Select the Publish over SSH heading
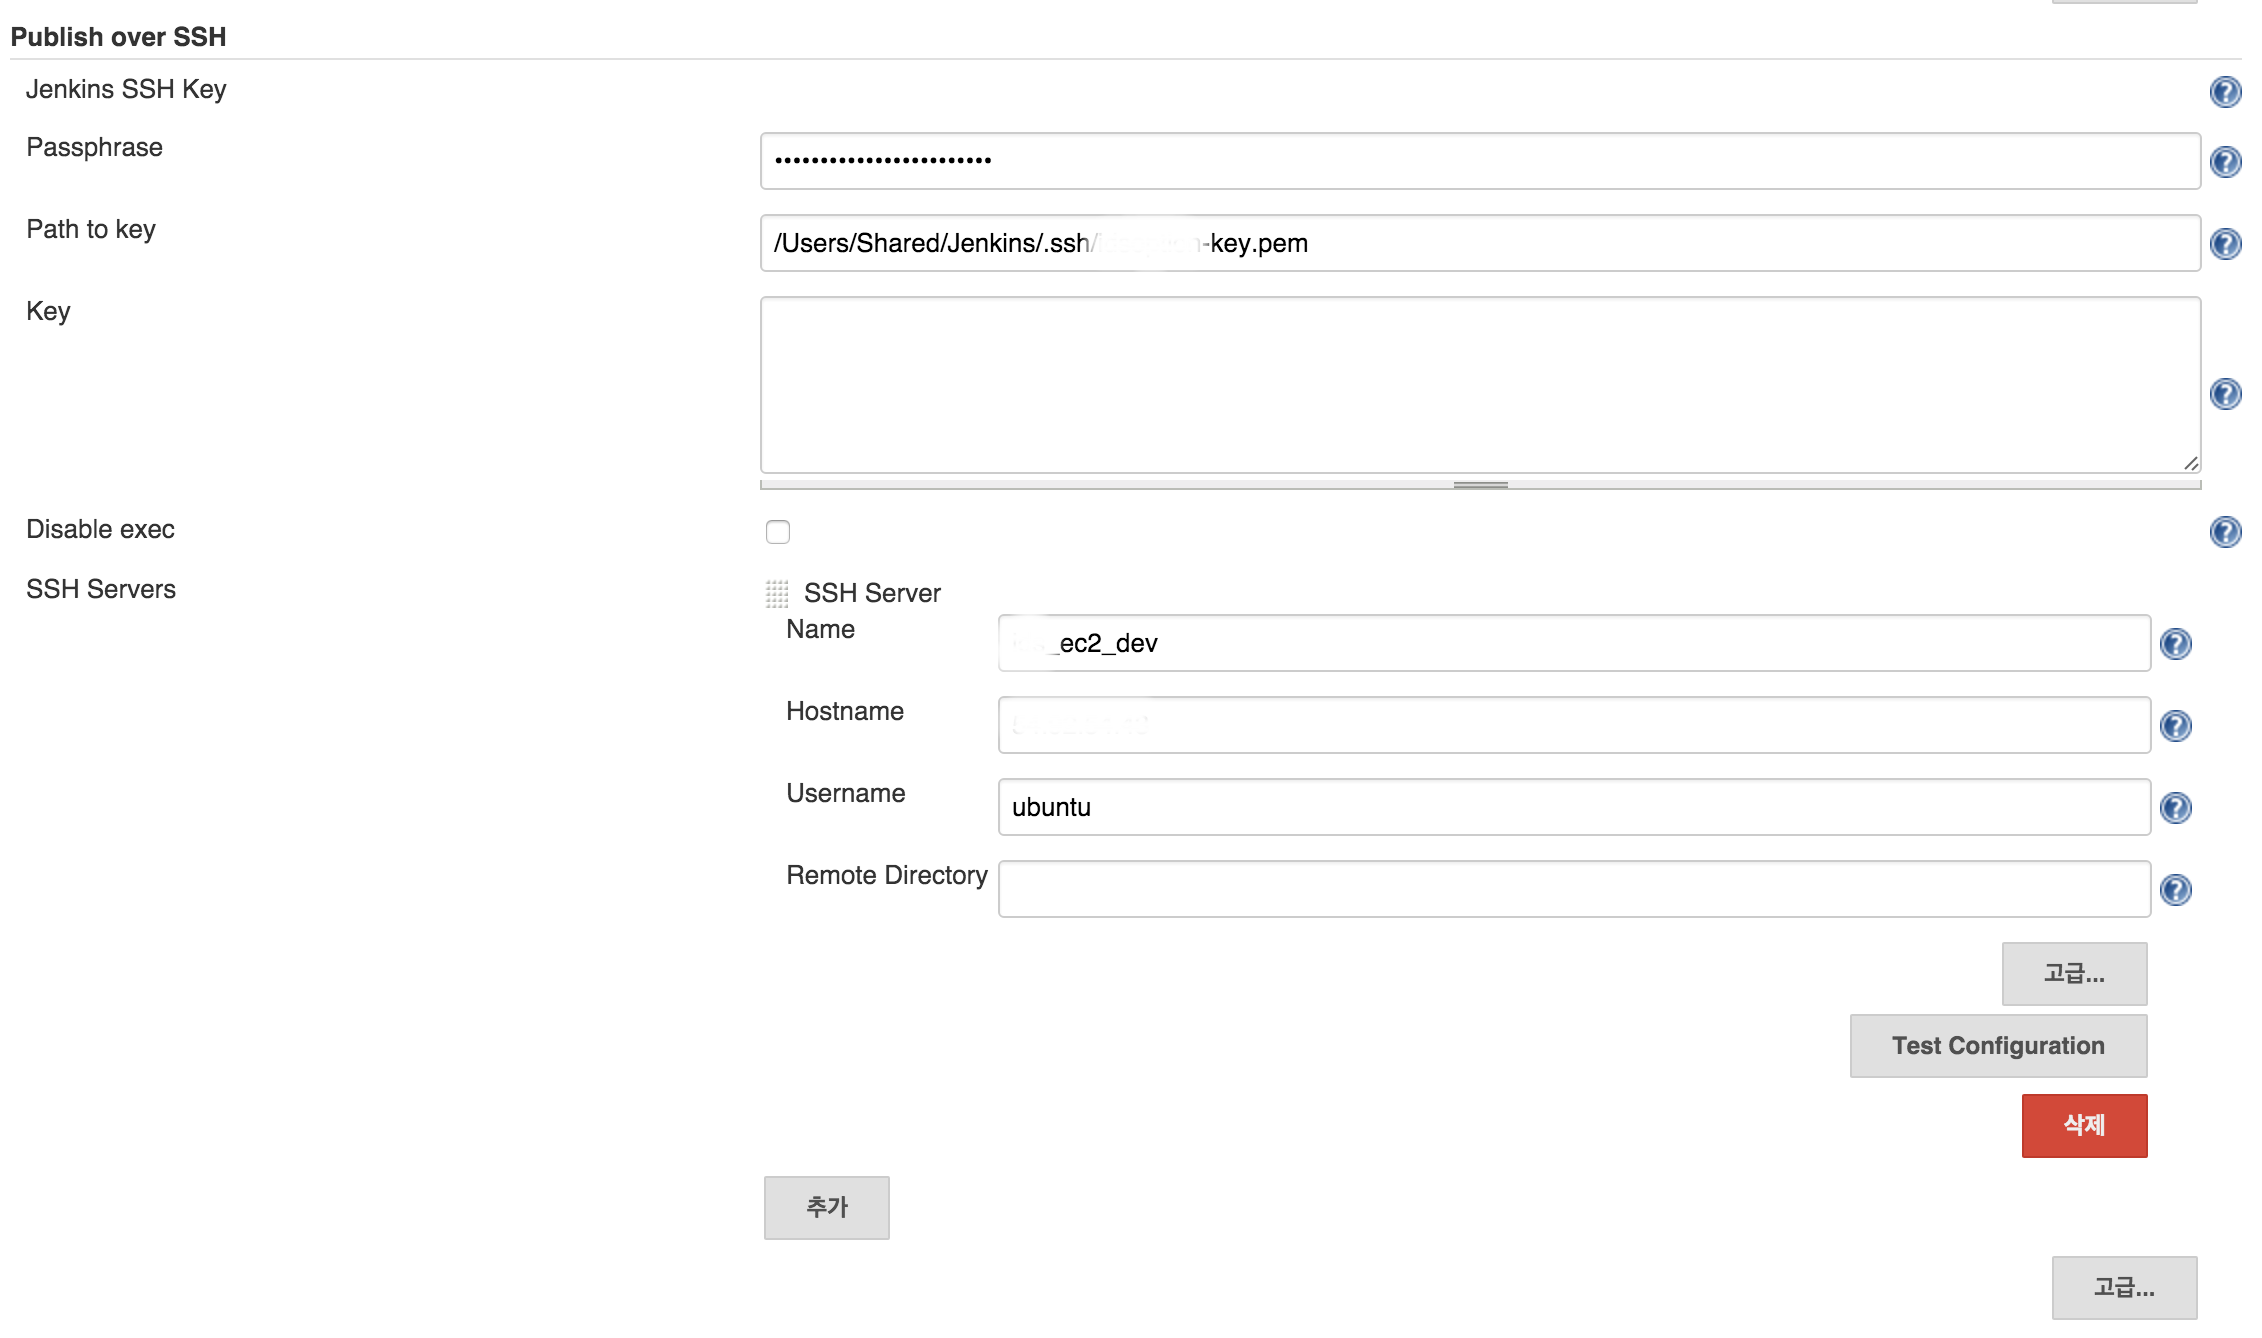This screenshot has width=2262, height=1338. 118,37
